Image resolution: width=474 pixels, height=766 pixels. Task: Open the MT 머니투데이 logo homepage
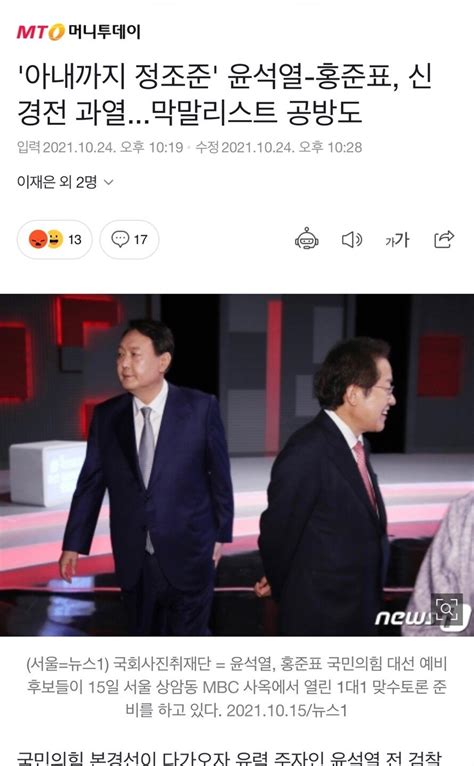[x=79, y=32]
